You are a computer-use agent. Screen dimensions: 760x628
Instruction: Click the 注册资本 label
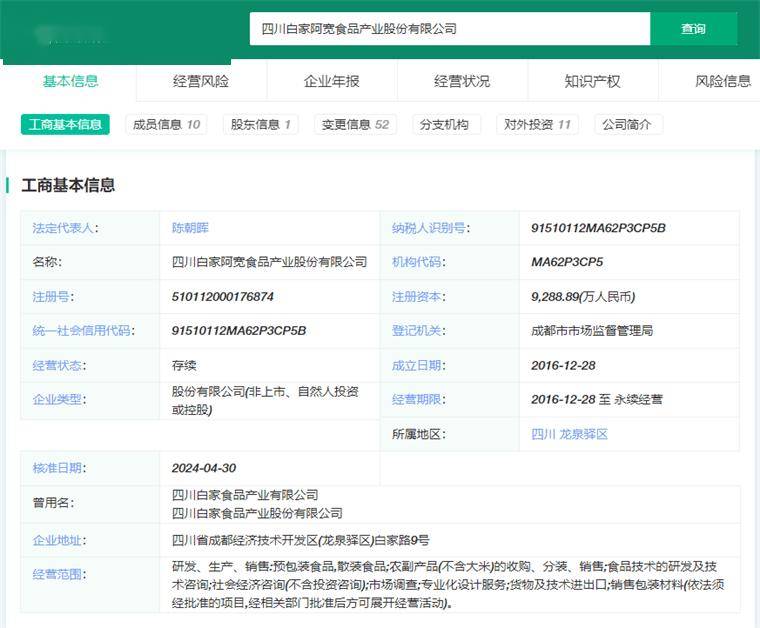click(x=419, y=297)
